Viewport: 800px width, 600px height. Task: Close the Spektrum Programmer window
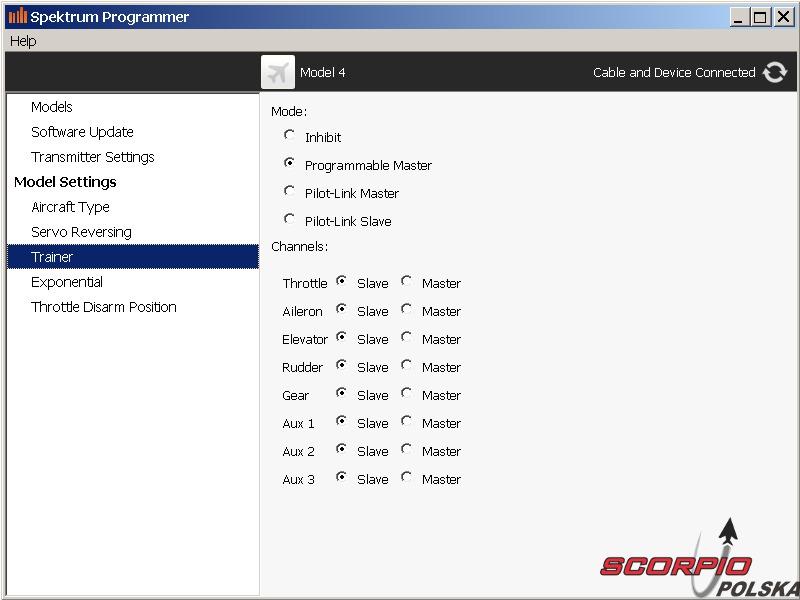click(x=783, y=17)
